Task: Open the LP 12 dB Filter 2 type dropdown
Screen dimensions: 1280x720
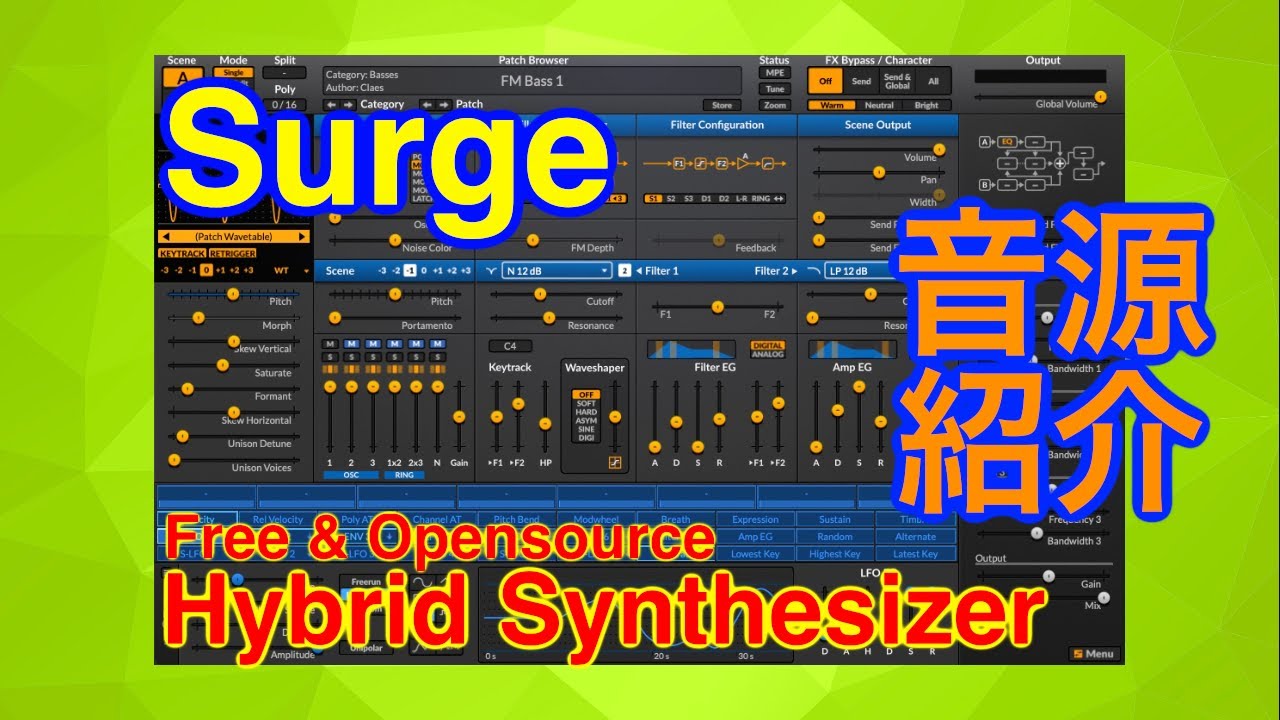Action: tap(847, 271)
